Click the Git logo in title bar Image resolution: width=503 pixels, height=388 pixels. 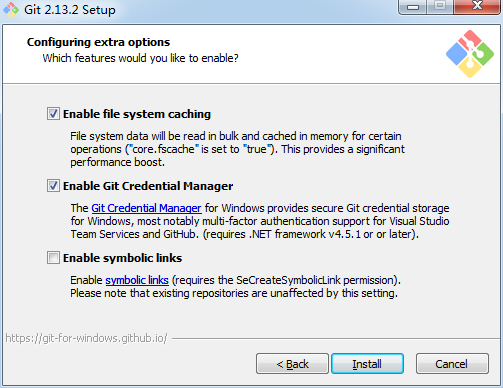pyautogui.click(x=11, y=10)
